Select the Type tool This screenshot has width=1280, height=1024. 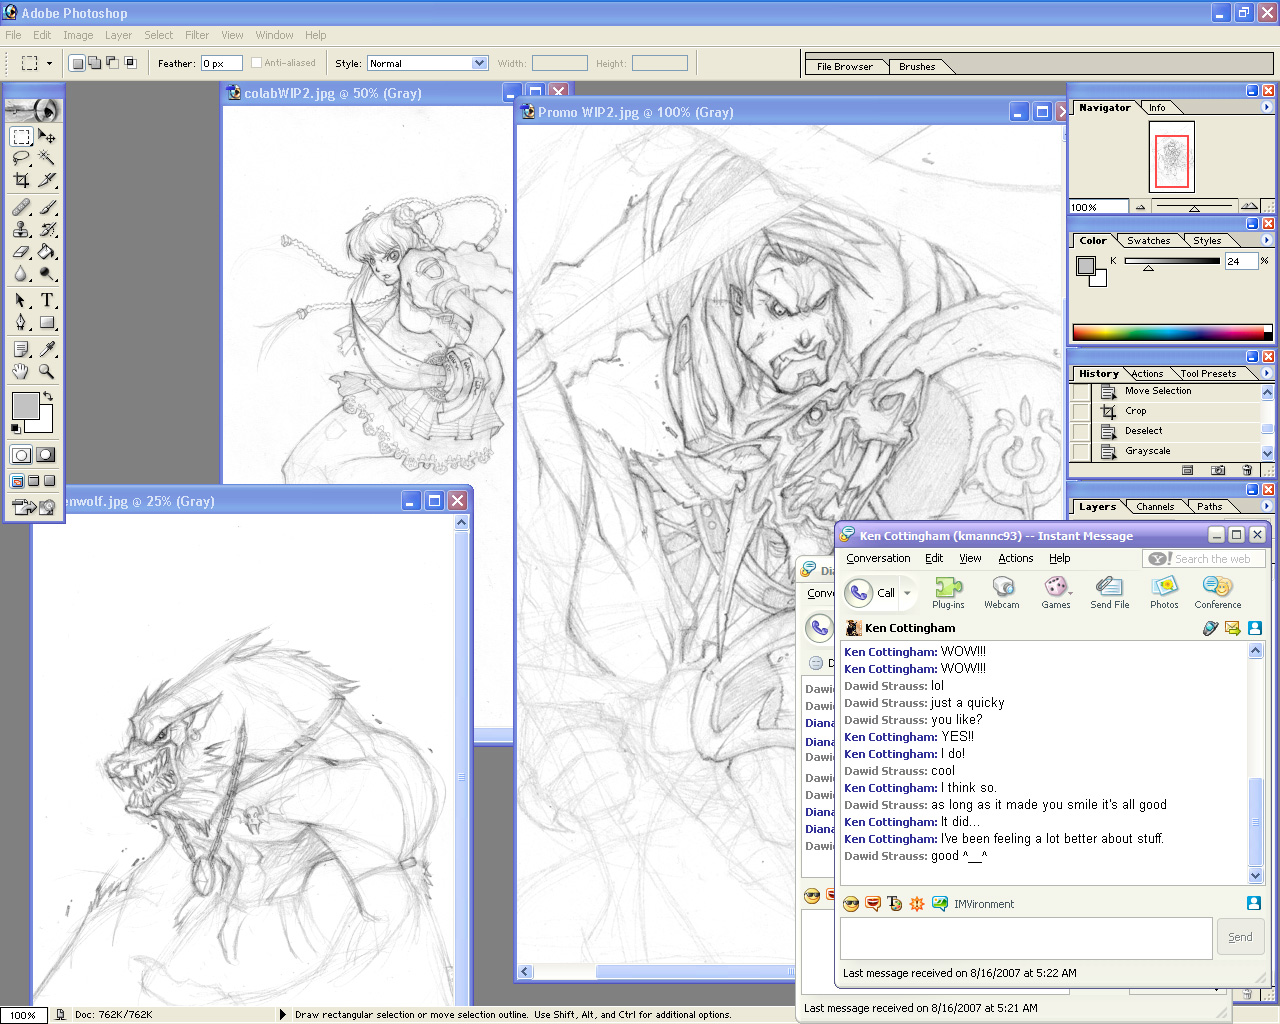[47, 300]
